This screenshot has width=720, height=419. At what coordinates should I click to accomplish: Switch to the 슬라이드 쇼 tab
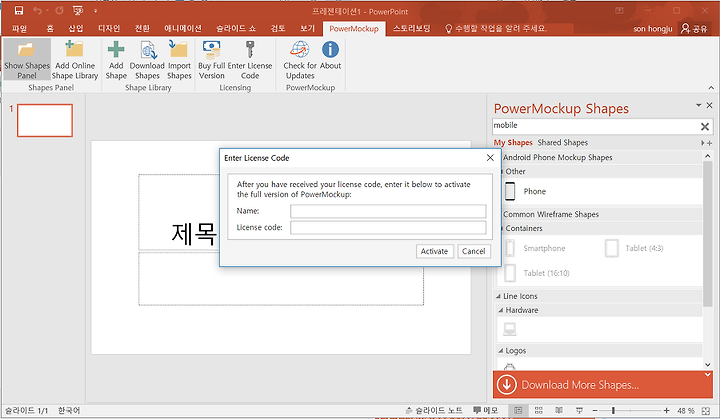pyautogui.click(x=236, y=28)
